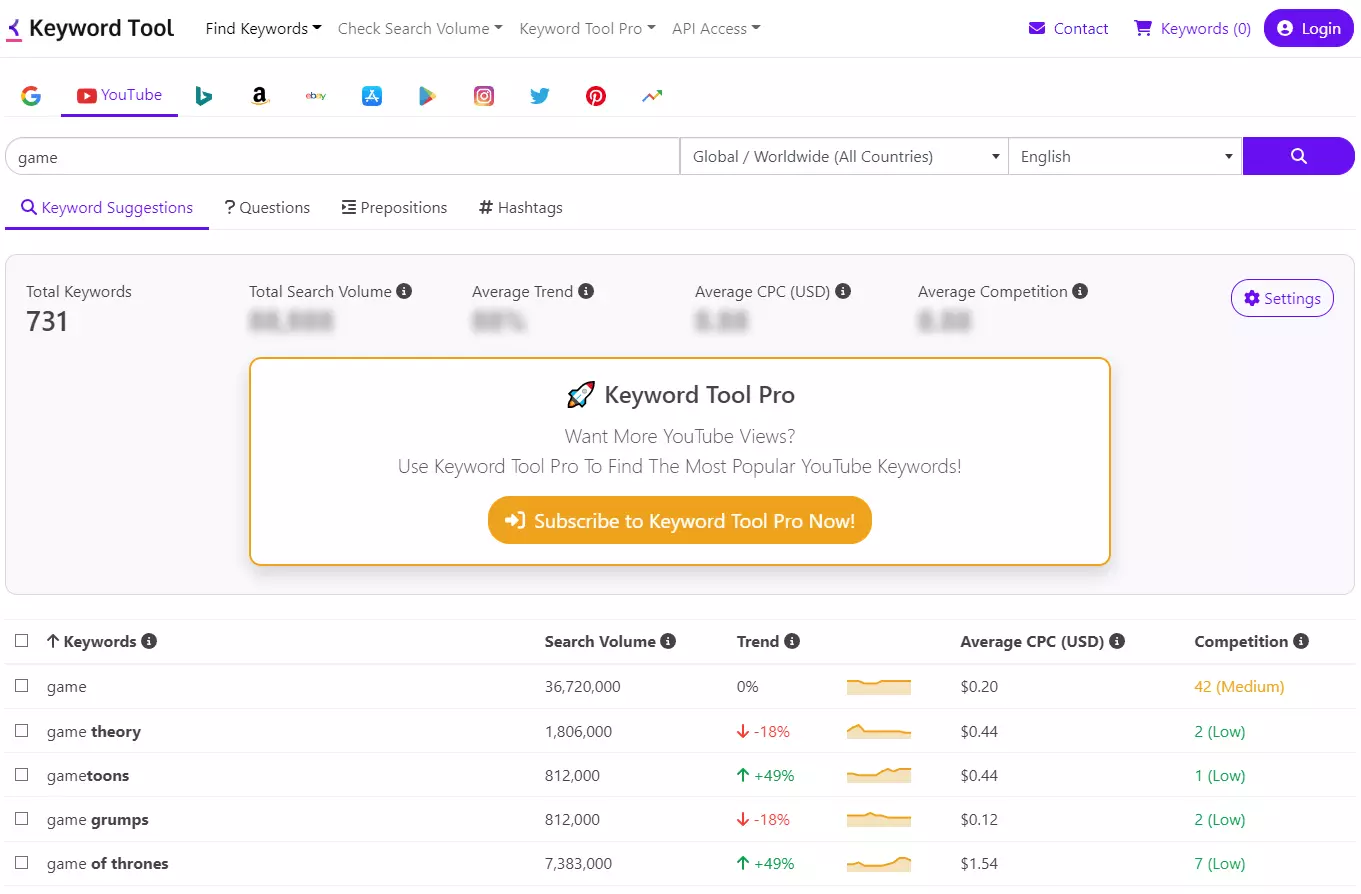Click info icon next to Average CPC (USD) summary
The width and height of the screenshot is (1361, 894).
click(843, 291)
